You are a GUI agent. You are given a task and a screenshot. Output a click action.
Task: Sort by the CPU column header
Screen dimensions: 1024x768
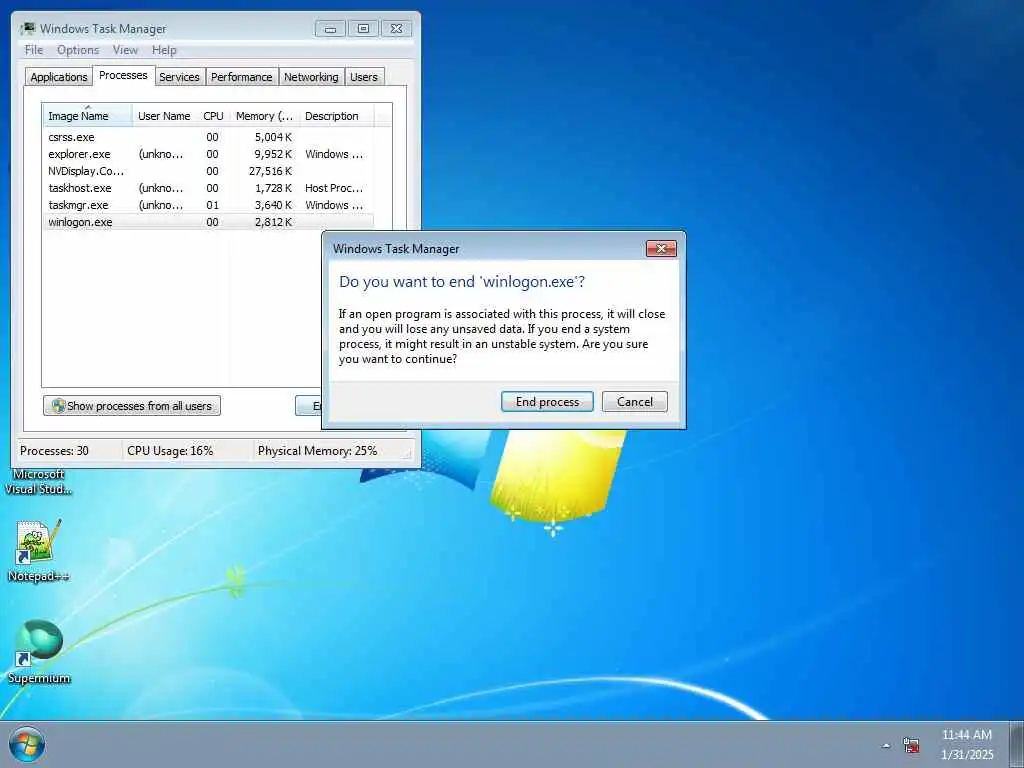(x=214, y=116)
